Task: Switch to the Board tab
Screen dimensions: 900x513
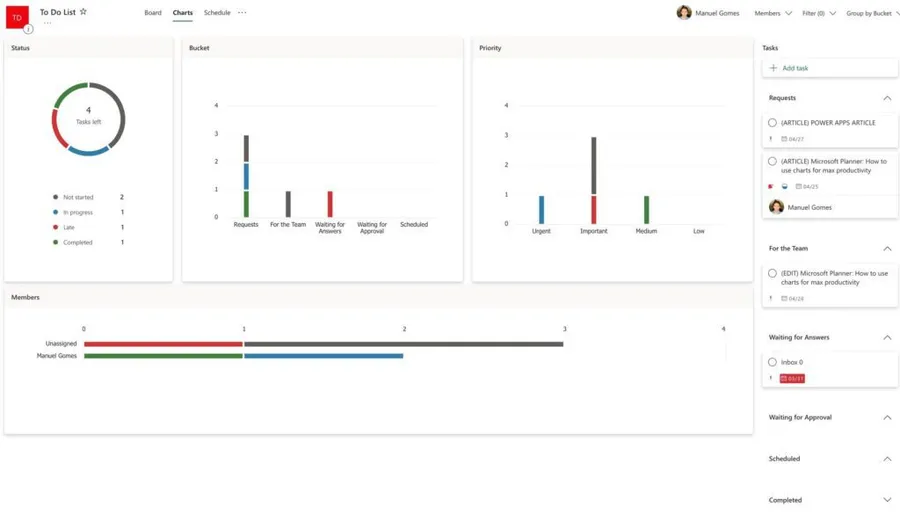Action: point(152,13)
